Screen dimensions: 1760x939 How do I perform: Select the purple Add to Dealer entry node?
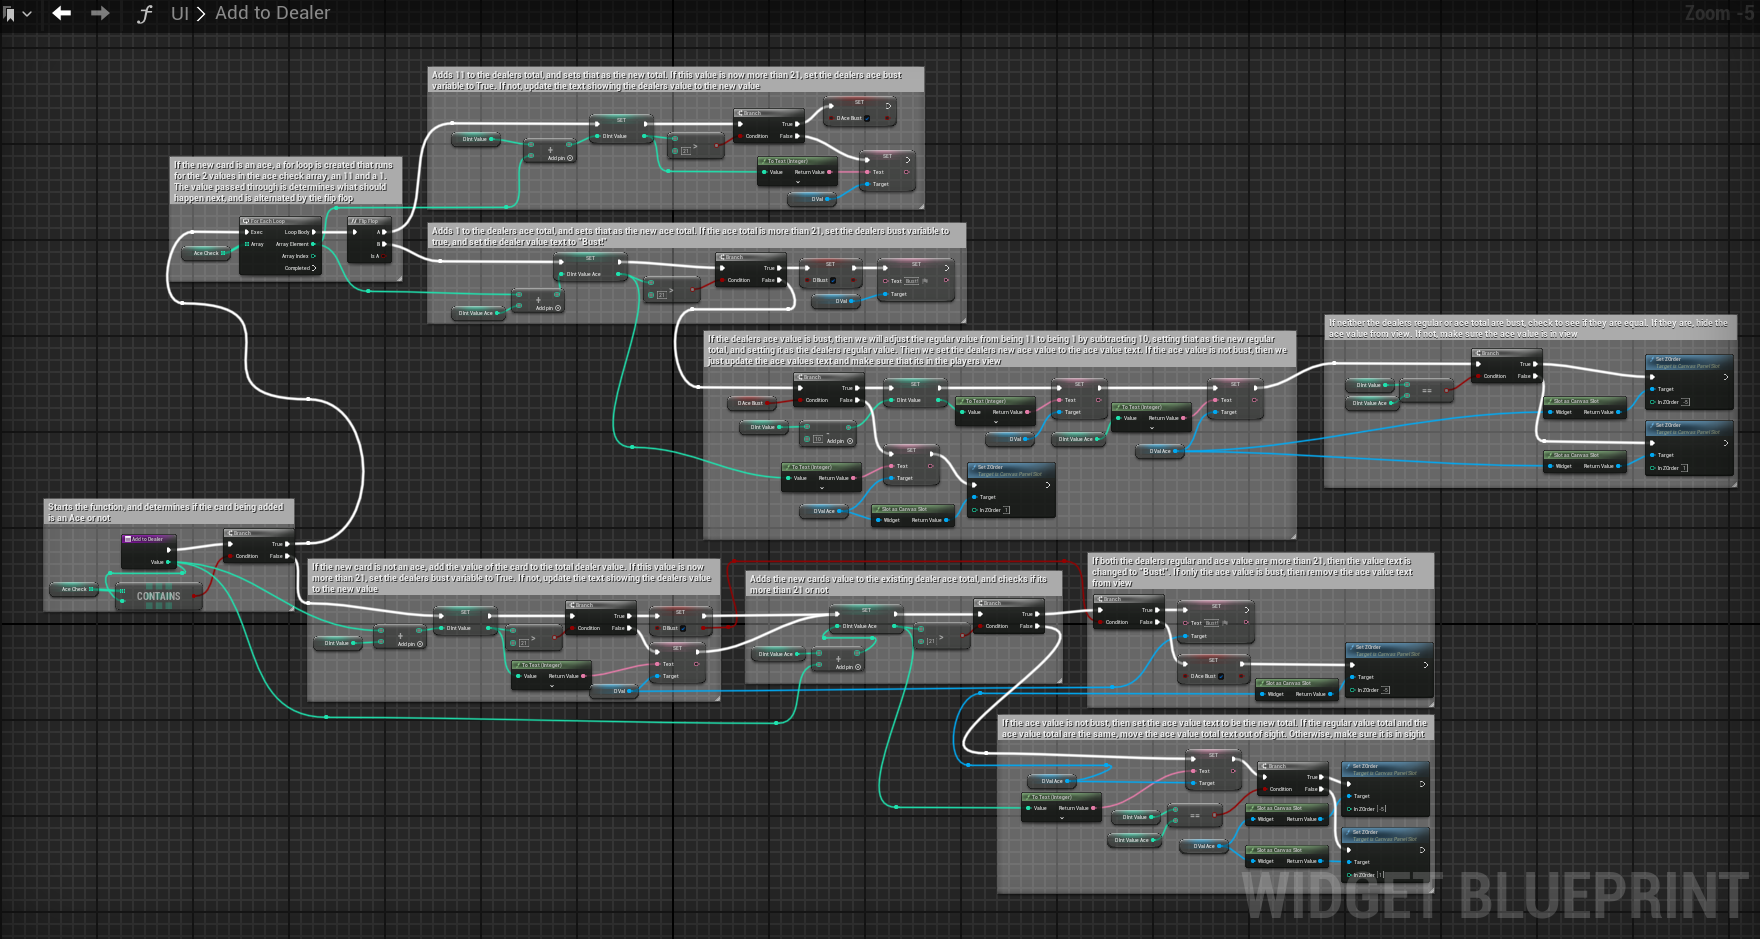pyautogui.click(x=147, y=539)
